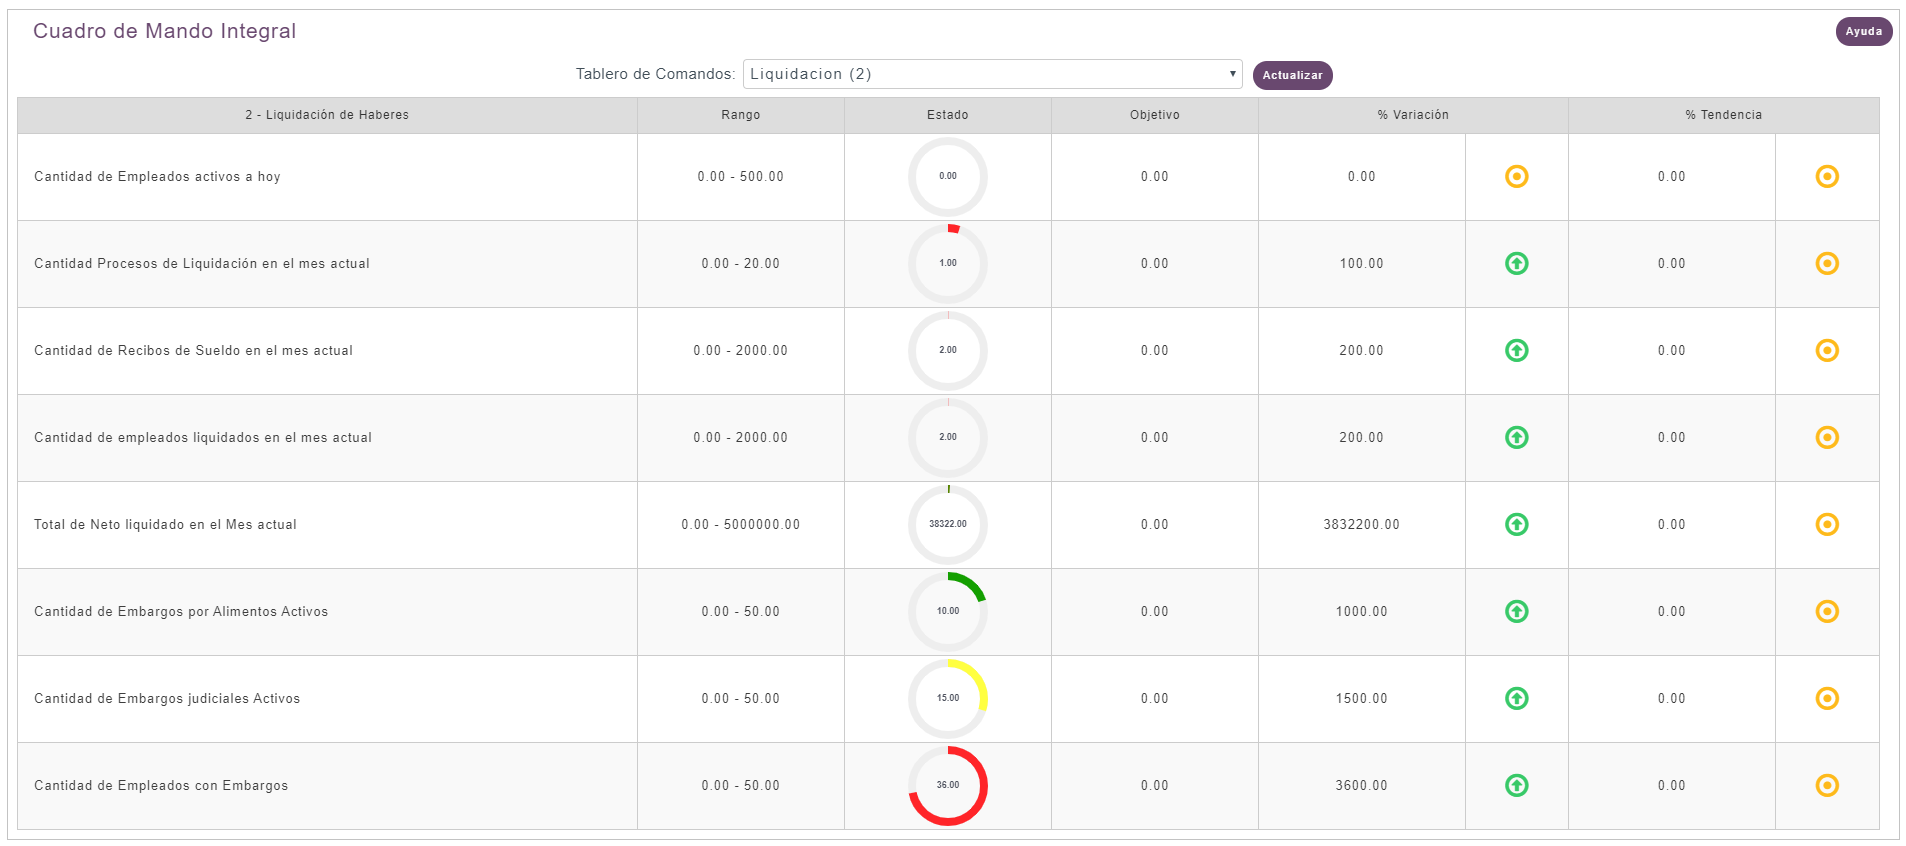Click the trend indicator for Recibos de Sueldo
Viewport: 1906px width, 846px height.
tap(1827, 351)
